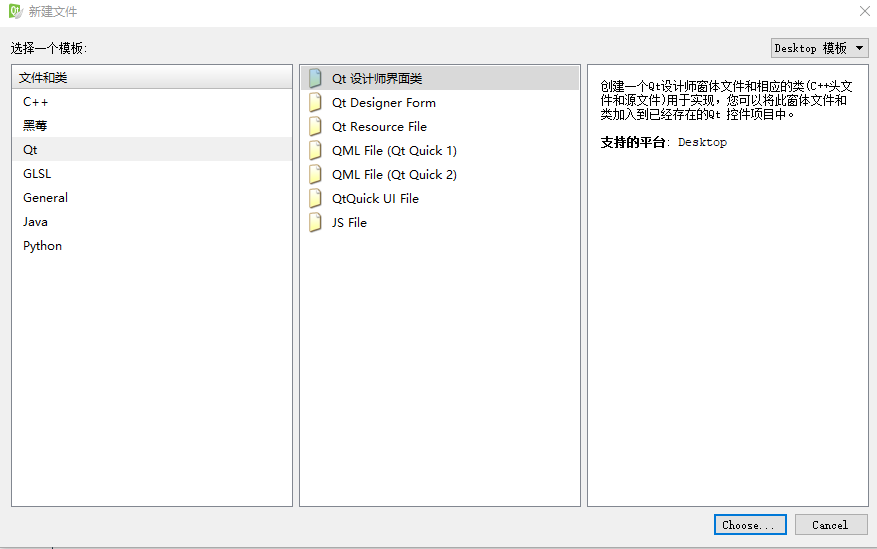
Task: Click the 文件和类 header
Action: pos(152,77)
